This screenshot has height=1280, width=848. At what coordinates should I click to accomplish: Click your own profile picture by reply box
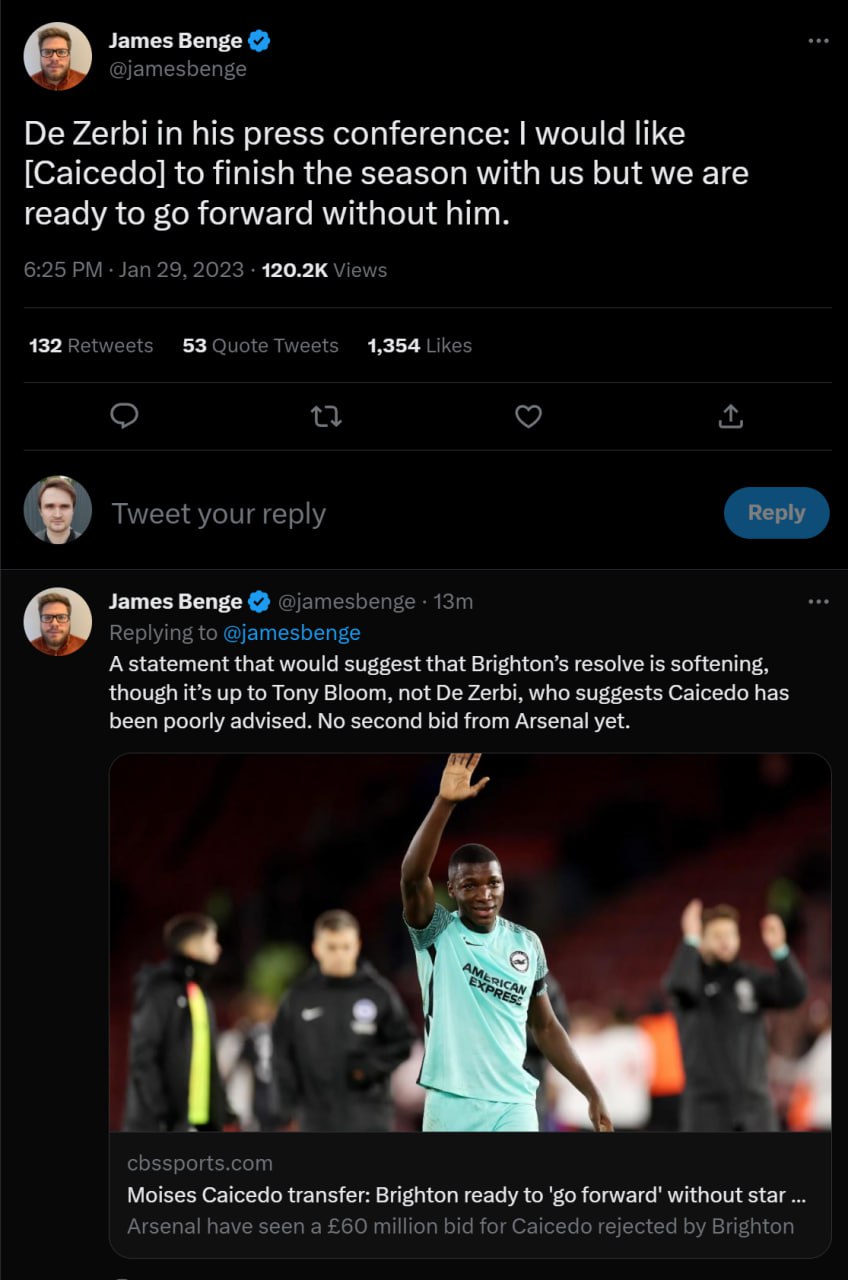[x=58, y=510]
